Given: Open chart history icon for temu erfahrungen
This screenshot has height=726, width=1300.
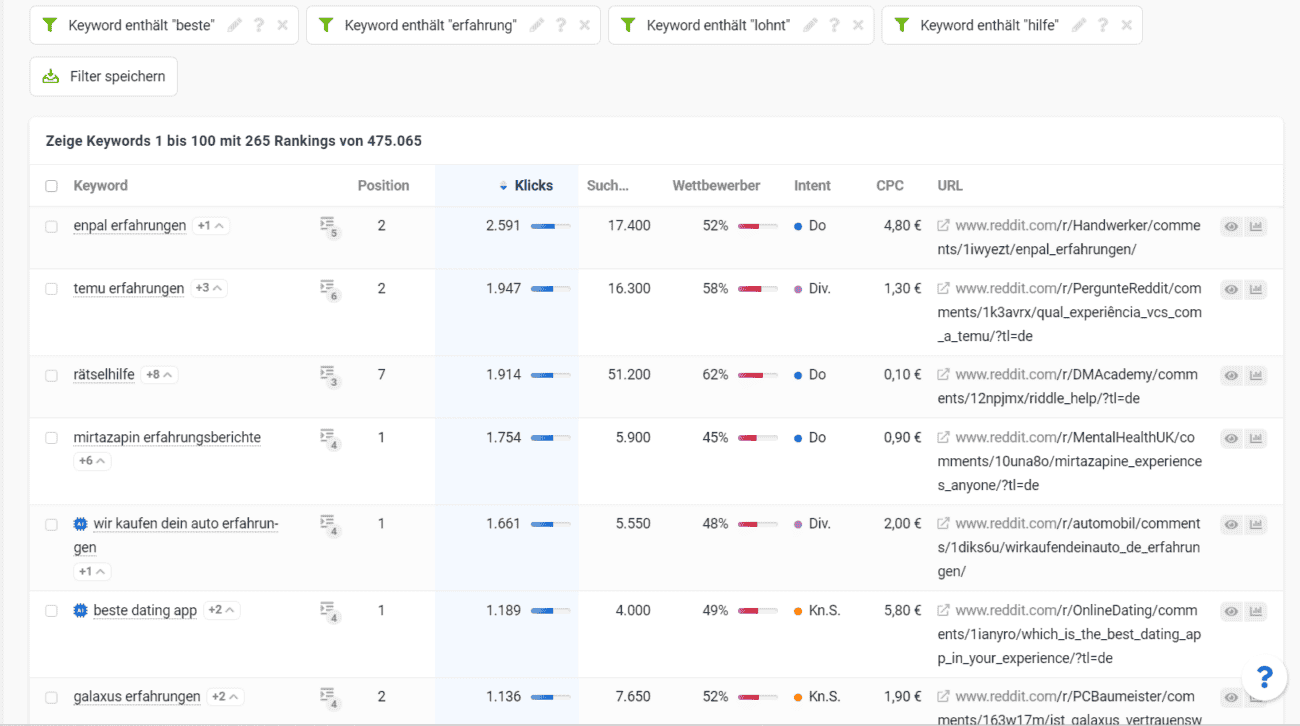Looking at the screenshot, I should (x=1256, y=289).
